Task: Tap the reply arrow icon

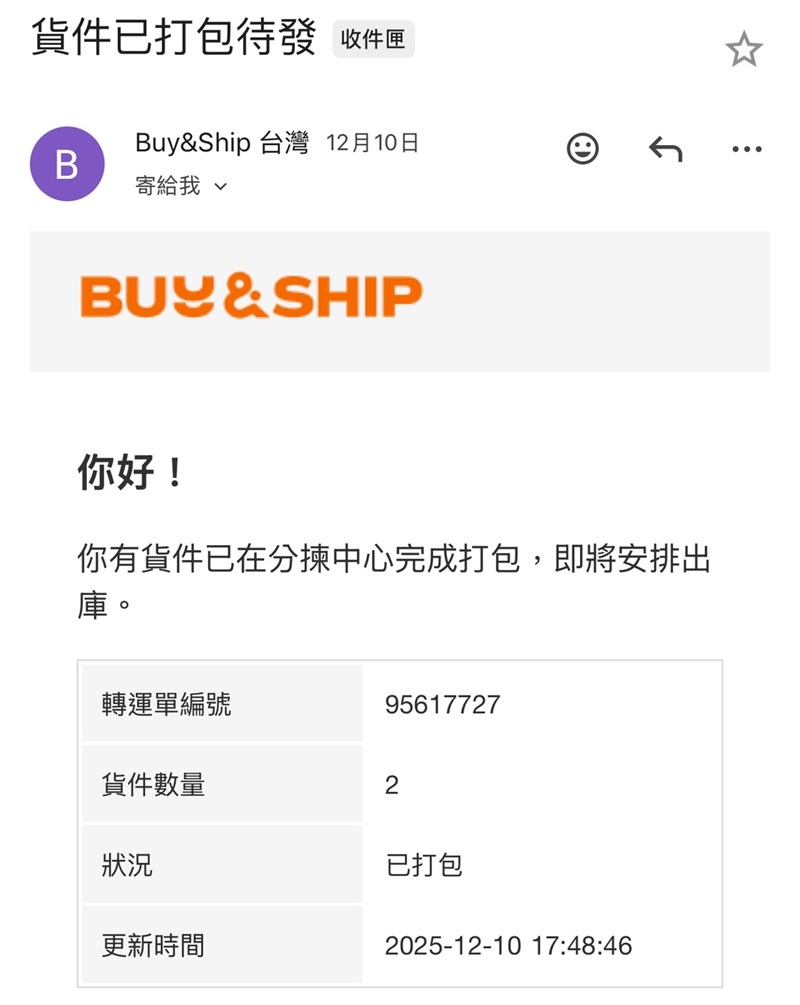Action: click(x=665, y=149)
